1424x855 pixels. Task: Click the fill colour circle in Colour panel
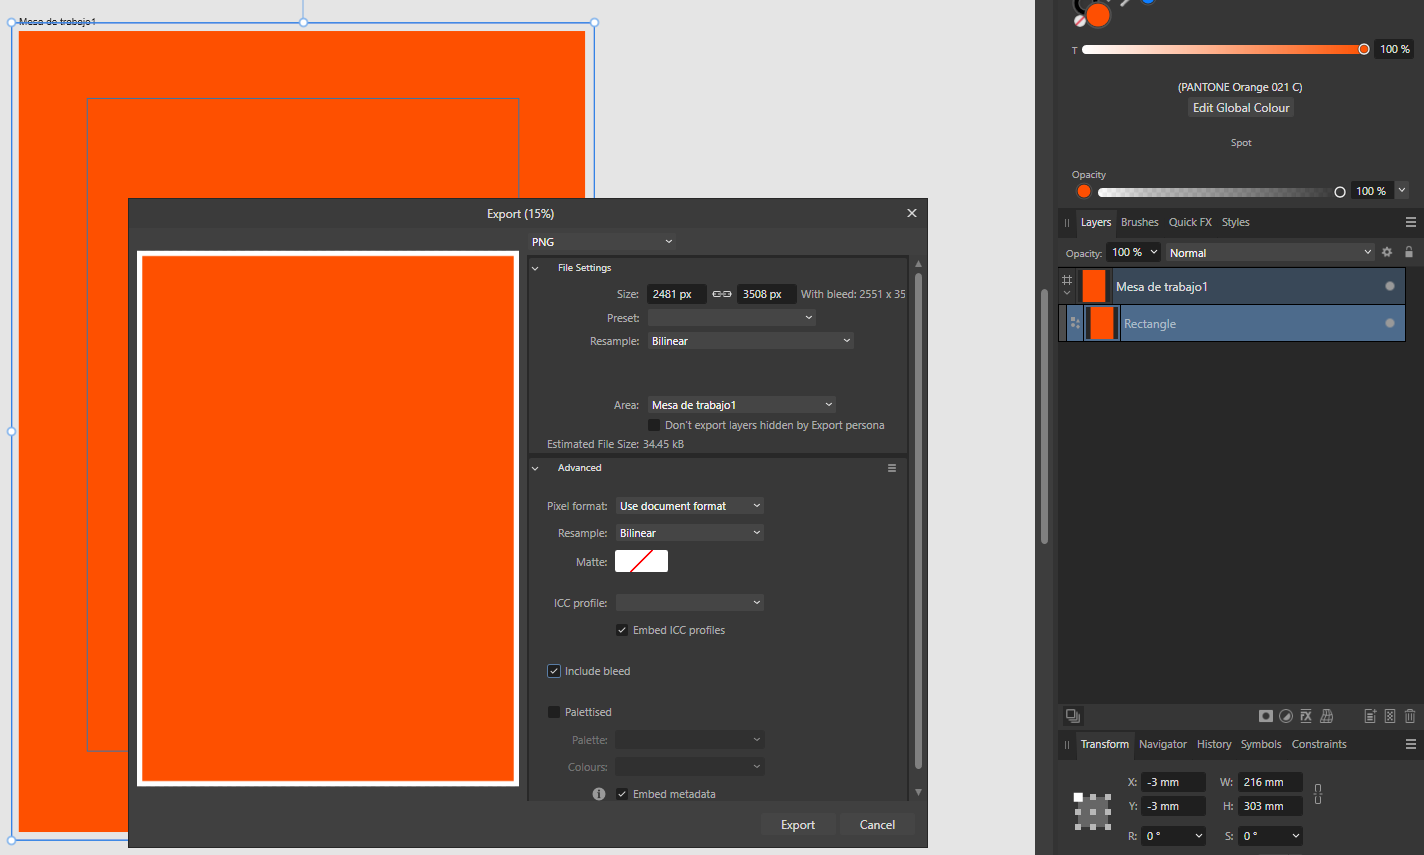(1099, 15)
